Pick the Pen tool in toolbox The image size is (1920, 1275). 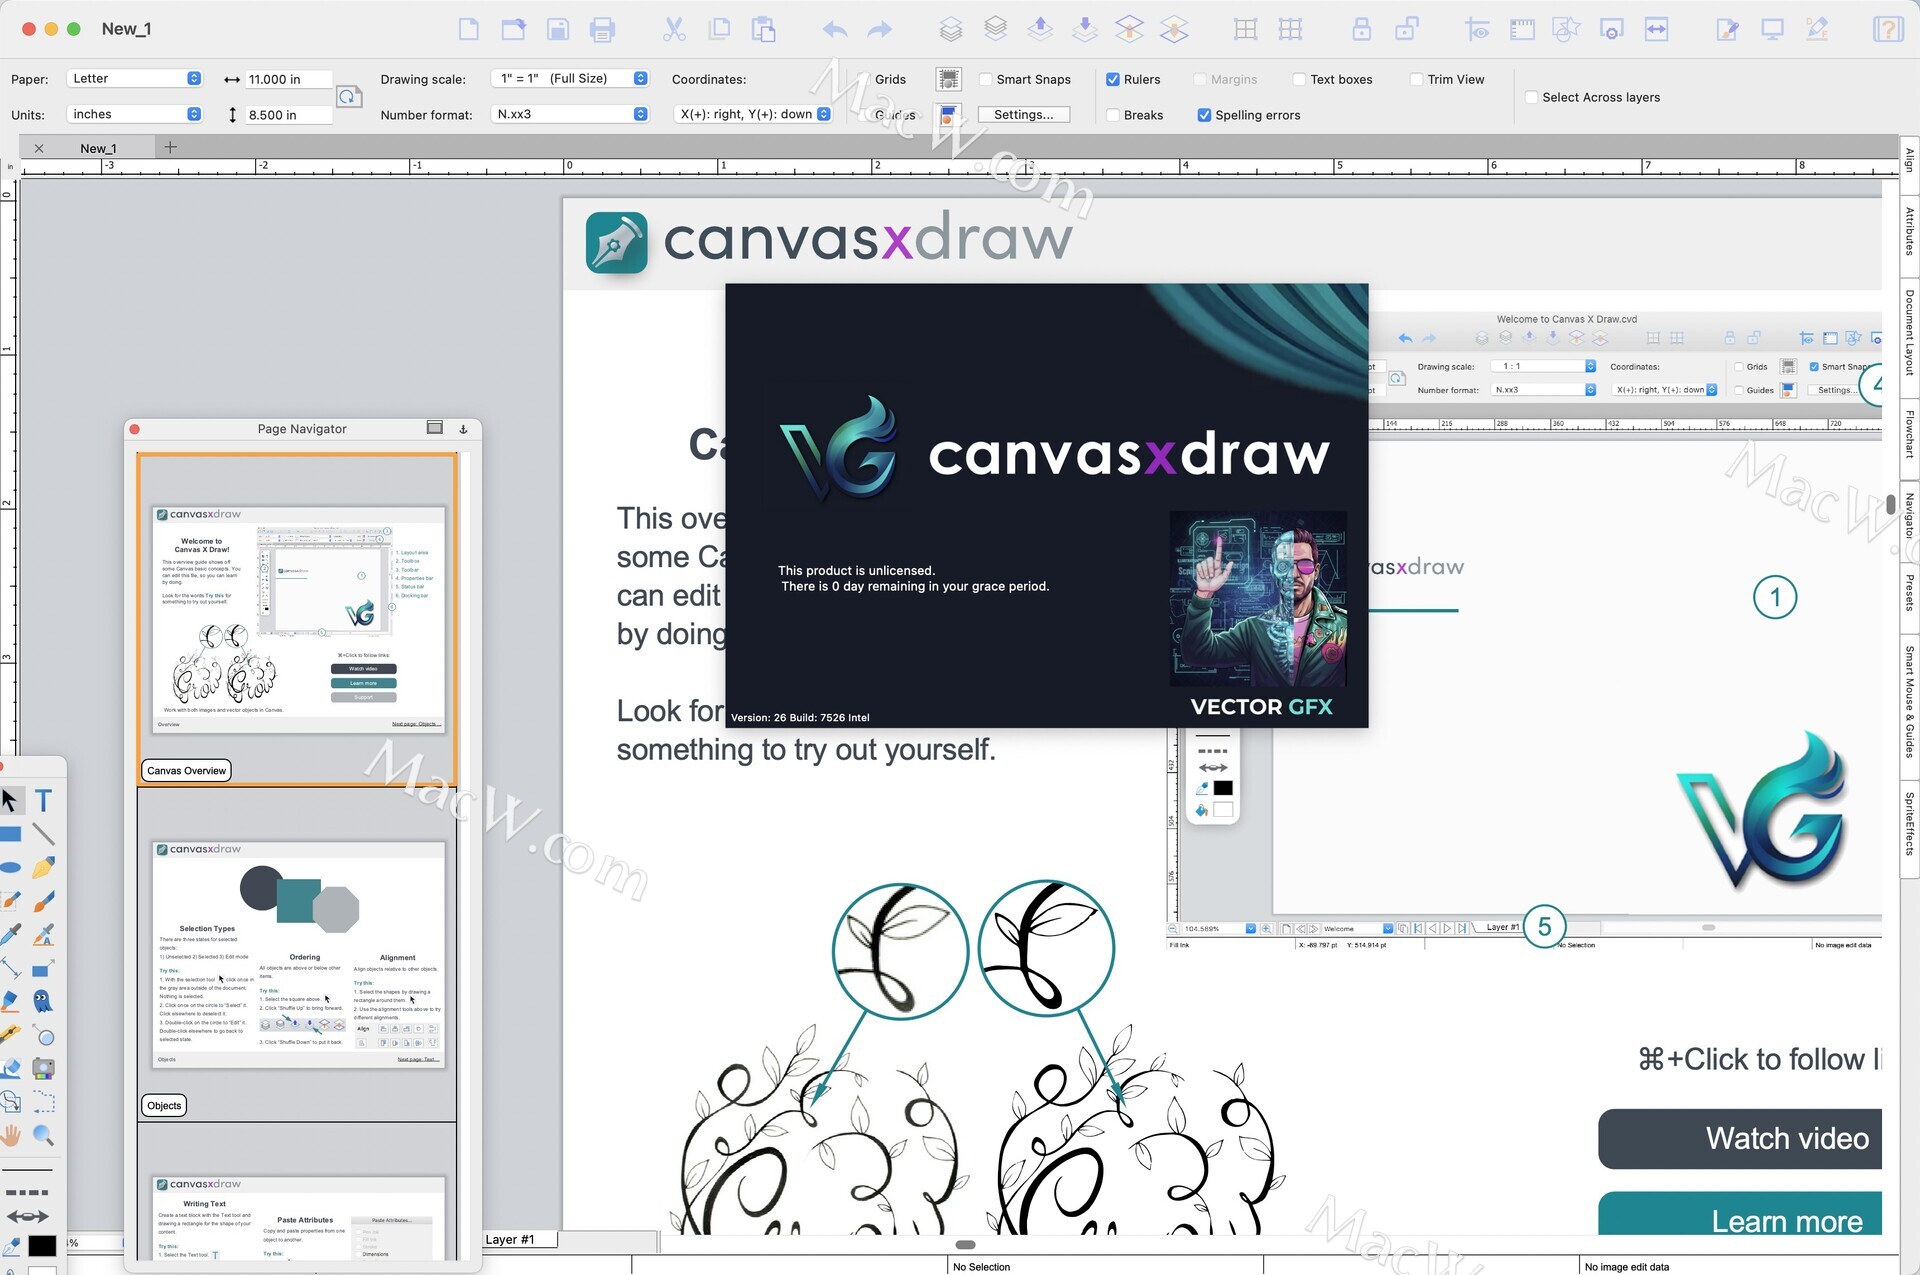(x=43, y=868)
